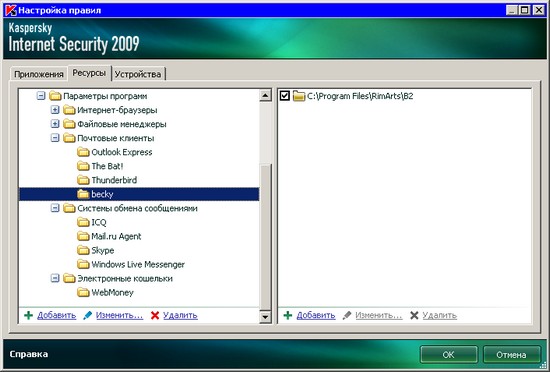Click the tree scrollbar up arrow
The width and height of the screenshot is (550, 372).
pyautogui.click(x=266, y=95)
